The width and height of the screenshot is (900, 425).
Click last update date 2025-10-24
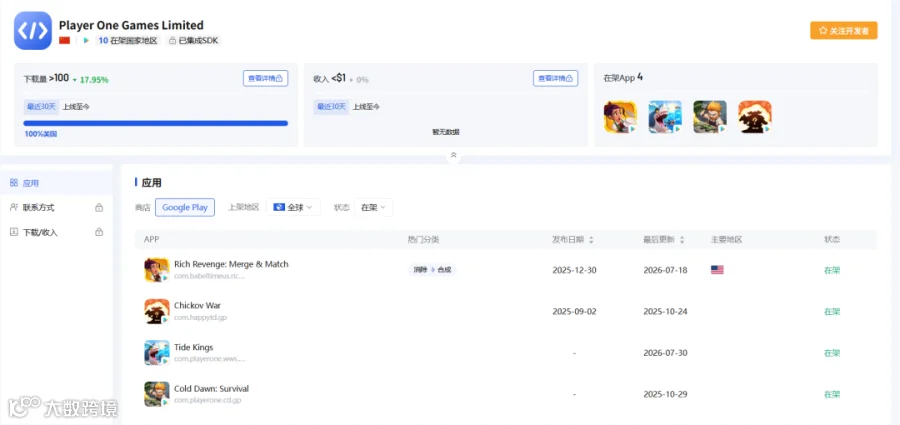[665, 311]
